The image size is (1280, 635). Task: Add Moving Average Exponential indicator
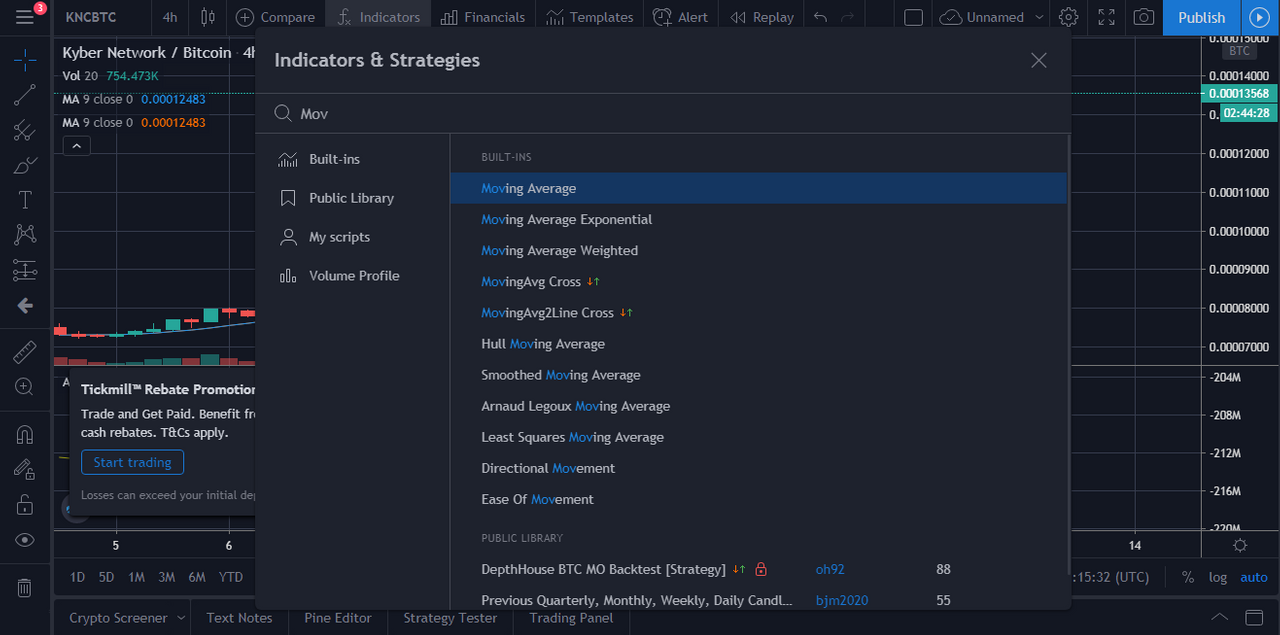(758, 219)
